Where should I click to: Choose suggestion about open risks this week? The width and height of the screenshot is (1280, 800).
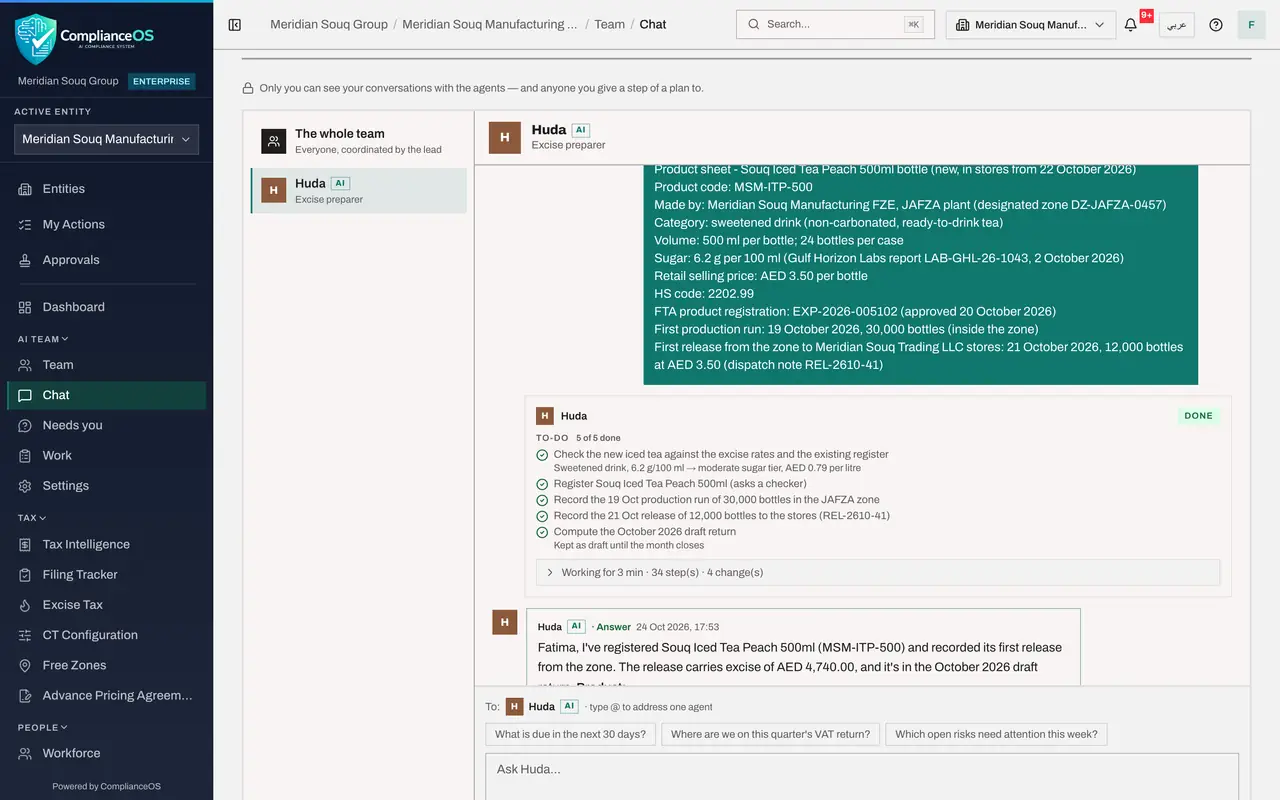point(996,734)
